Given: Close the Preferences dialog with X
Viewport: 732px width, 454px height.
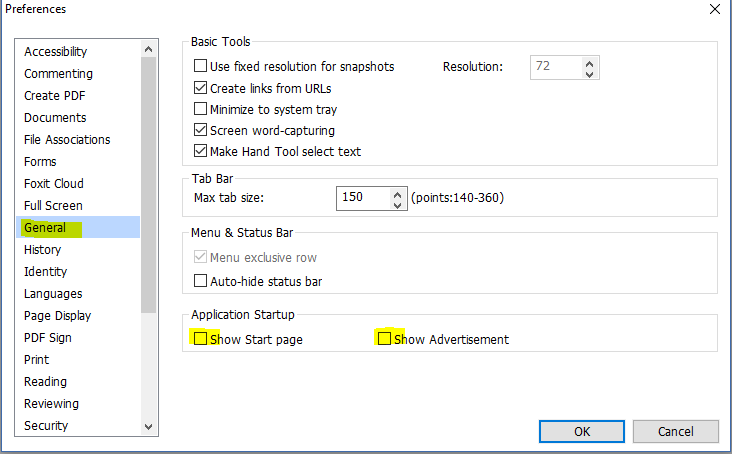Looking at the screenshot, I should 715,9.
